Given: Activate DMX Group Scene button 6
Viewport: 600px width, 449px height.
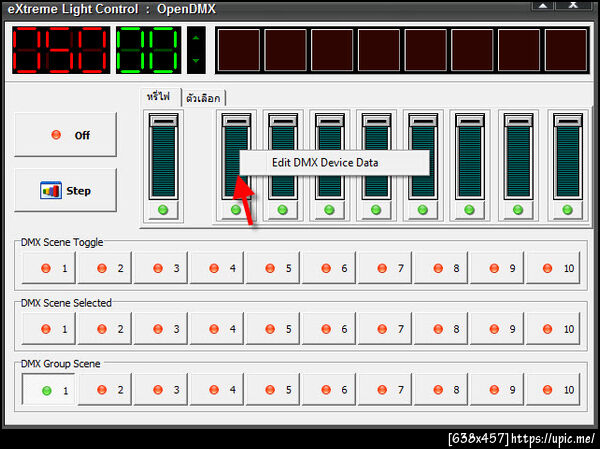Looking at the screenshot, I should point(329,390).
